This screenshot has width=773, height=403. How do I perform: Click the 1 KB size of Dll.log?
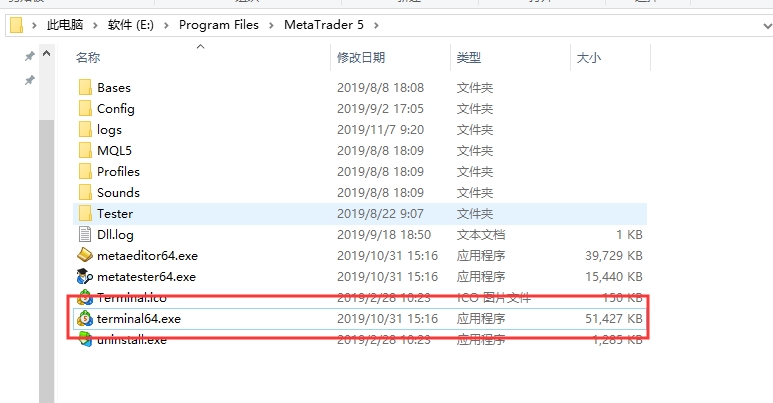(x=630, y=235)
